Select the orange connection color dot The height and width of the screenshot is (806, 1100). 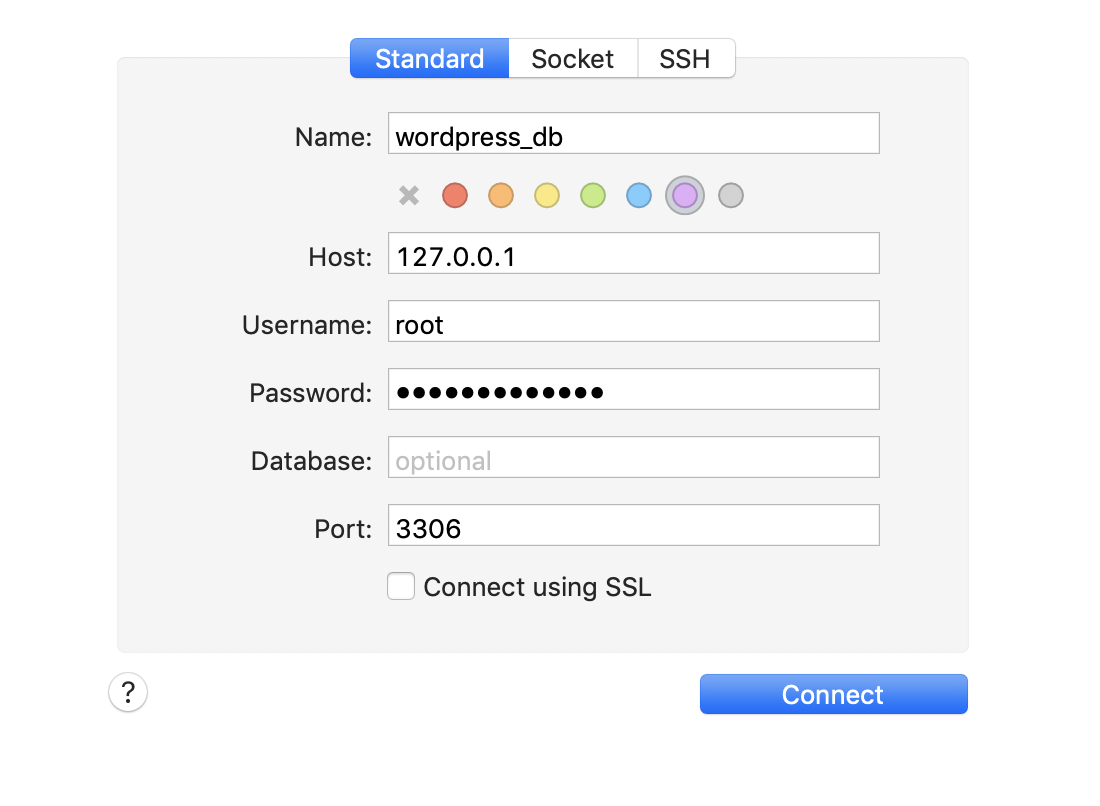pyautogui.click(x=501, y=195)
